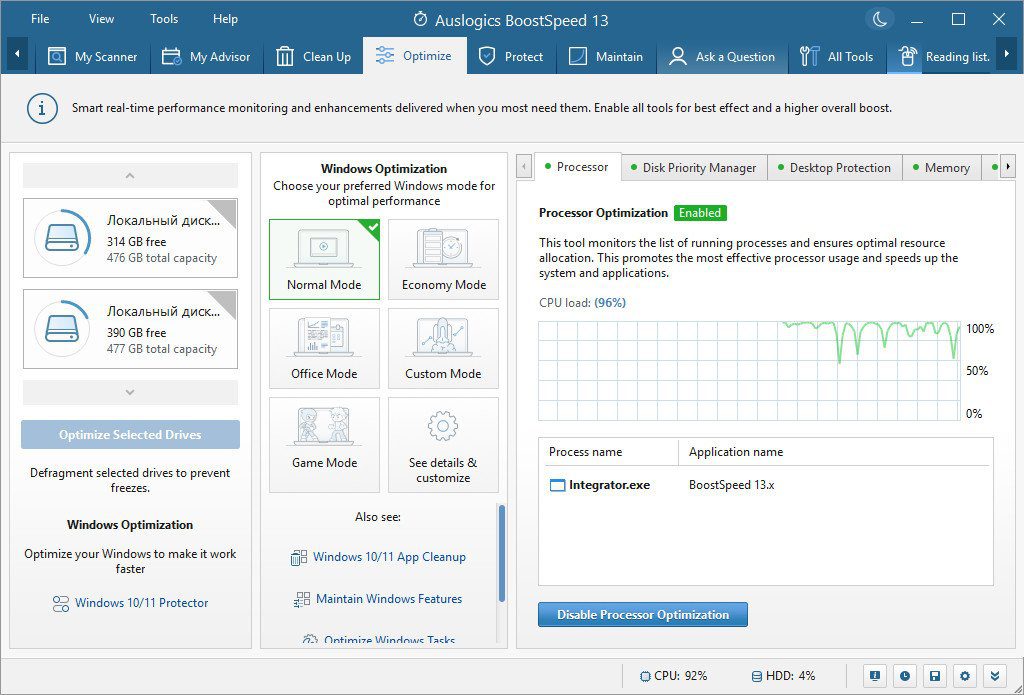Image resolution: width=1024 pixels, height=695 pixels.
Task: Click the settings gear in the status bar
Action: pyautogui.click(x=964, y=676)
